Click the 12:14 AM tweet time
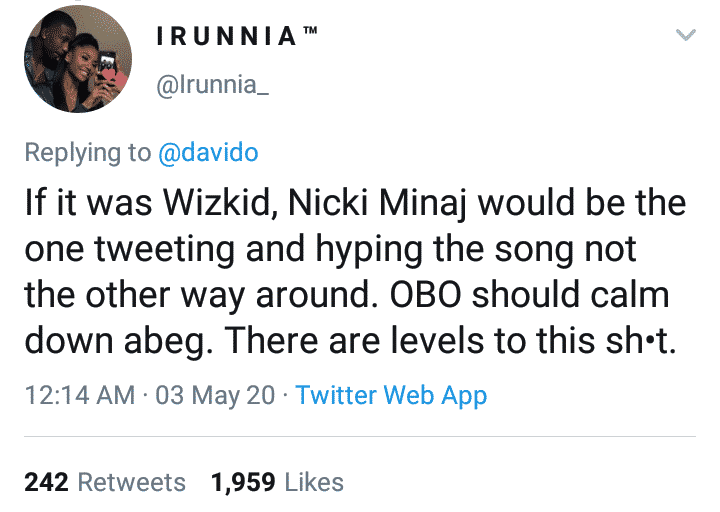This screenshot has width=720, height=512. pos(79,395)
